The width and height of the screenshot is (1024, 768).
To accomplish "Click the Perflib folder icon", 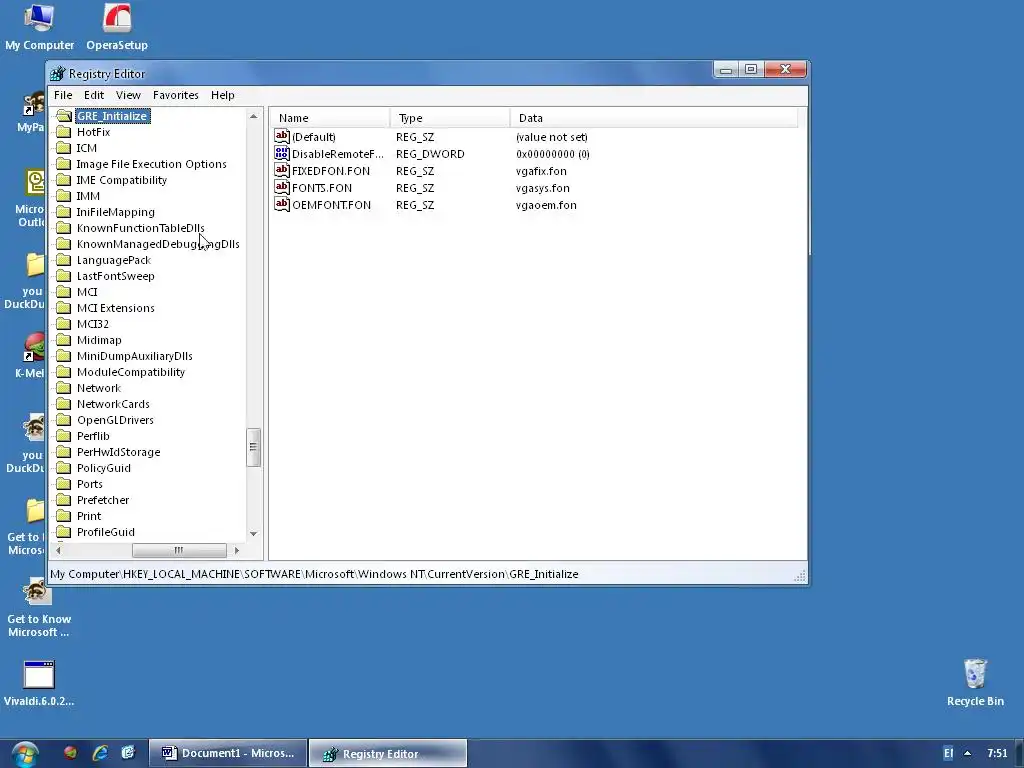I will pos(63,436).
